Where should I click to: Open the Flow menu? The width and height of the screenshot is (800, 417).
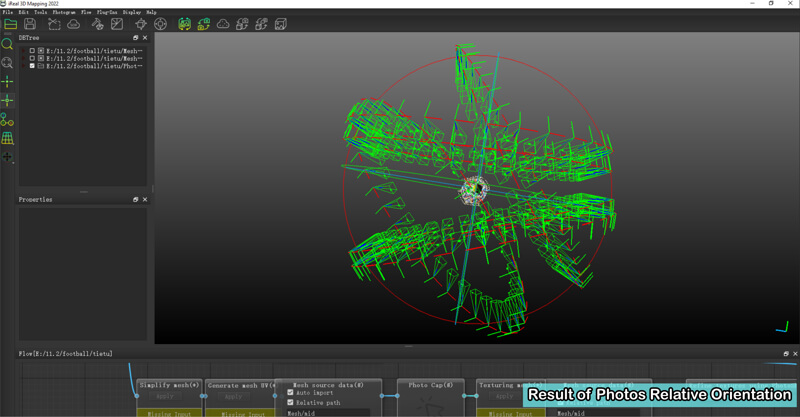tap(86, 12)
